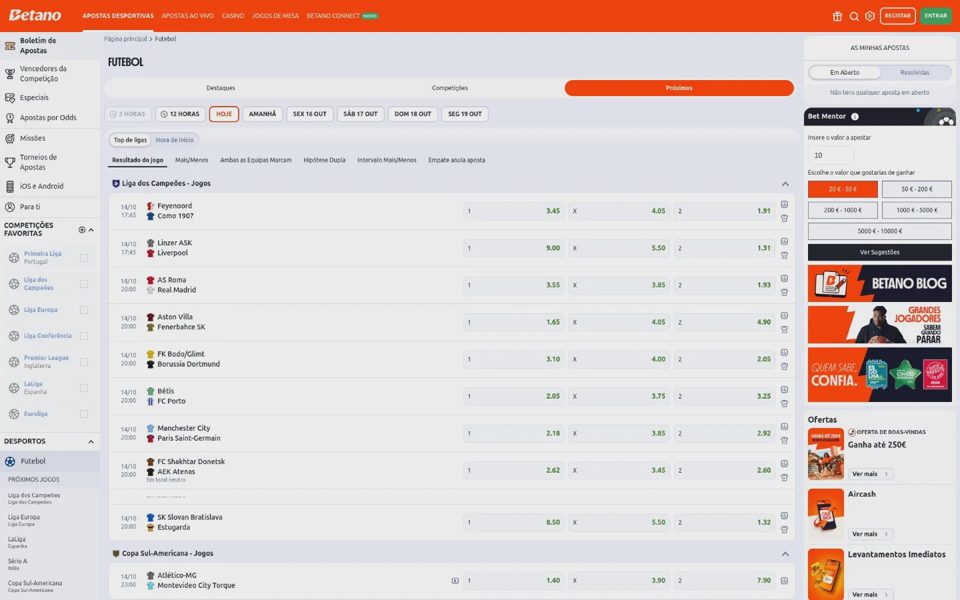This screenshot has width=960, height=600.
Task: Collapse the Desportos section
Action: tap(91, 441)
